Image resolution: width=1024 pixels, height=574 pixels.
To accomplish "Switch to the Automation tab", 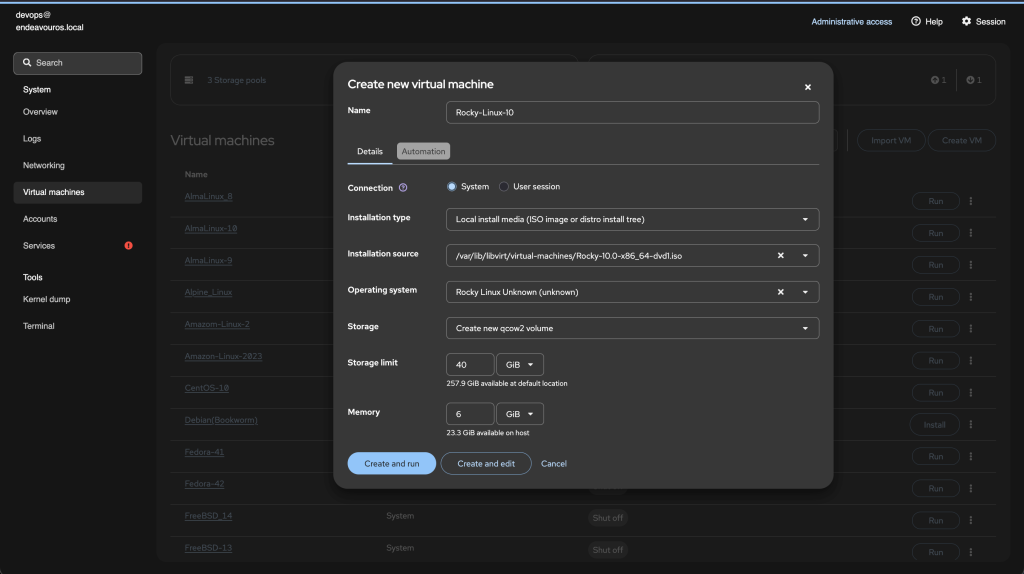I will click(423, 151).
